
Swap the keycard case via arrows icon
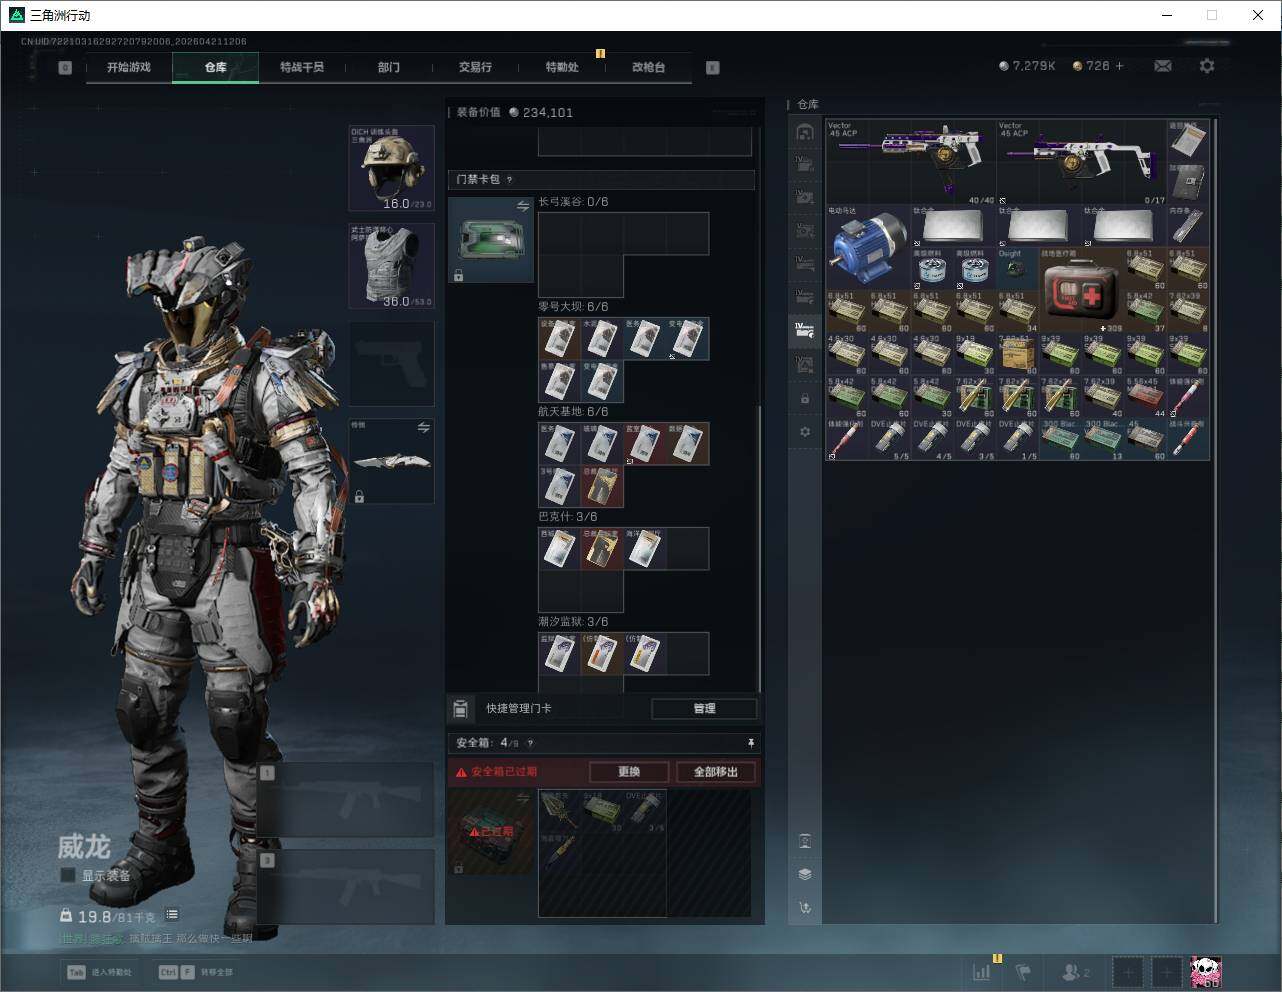pyautogui.click(x=522, y=206)
